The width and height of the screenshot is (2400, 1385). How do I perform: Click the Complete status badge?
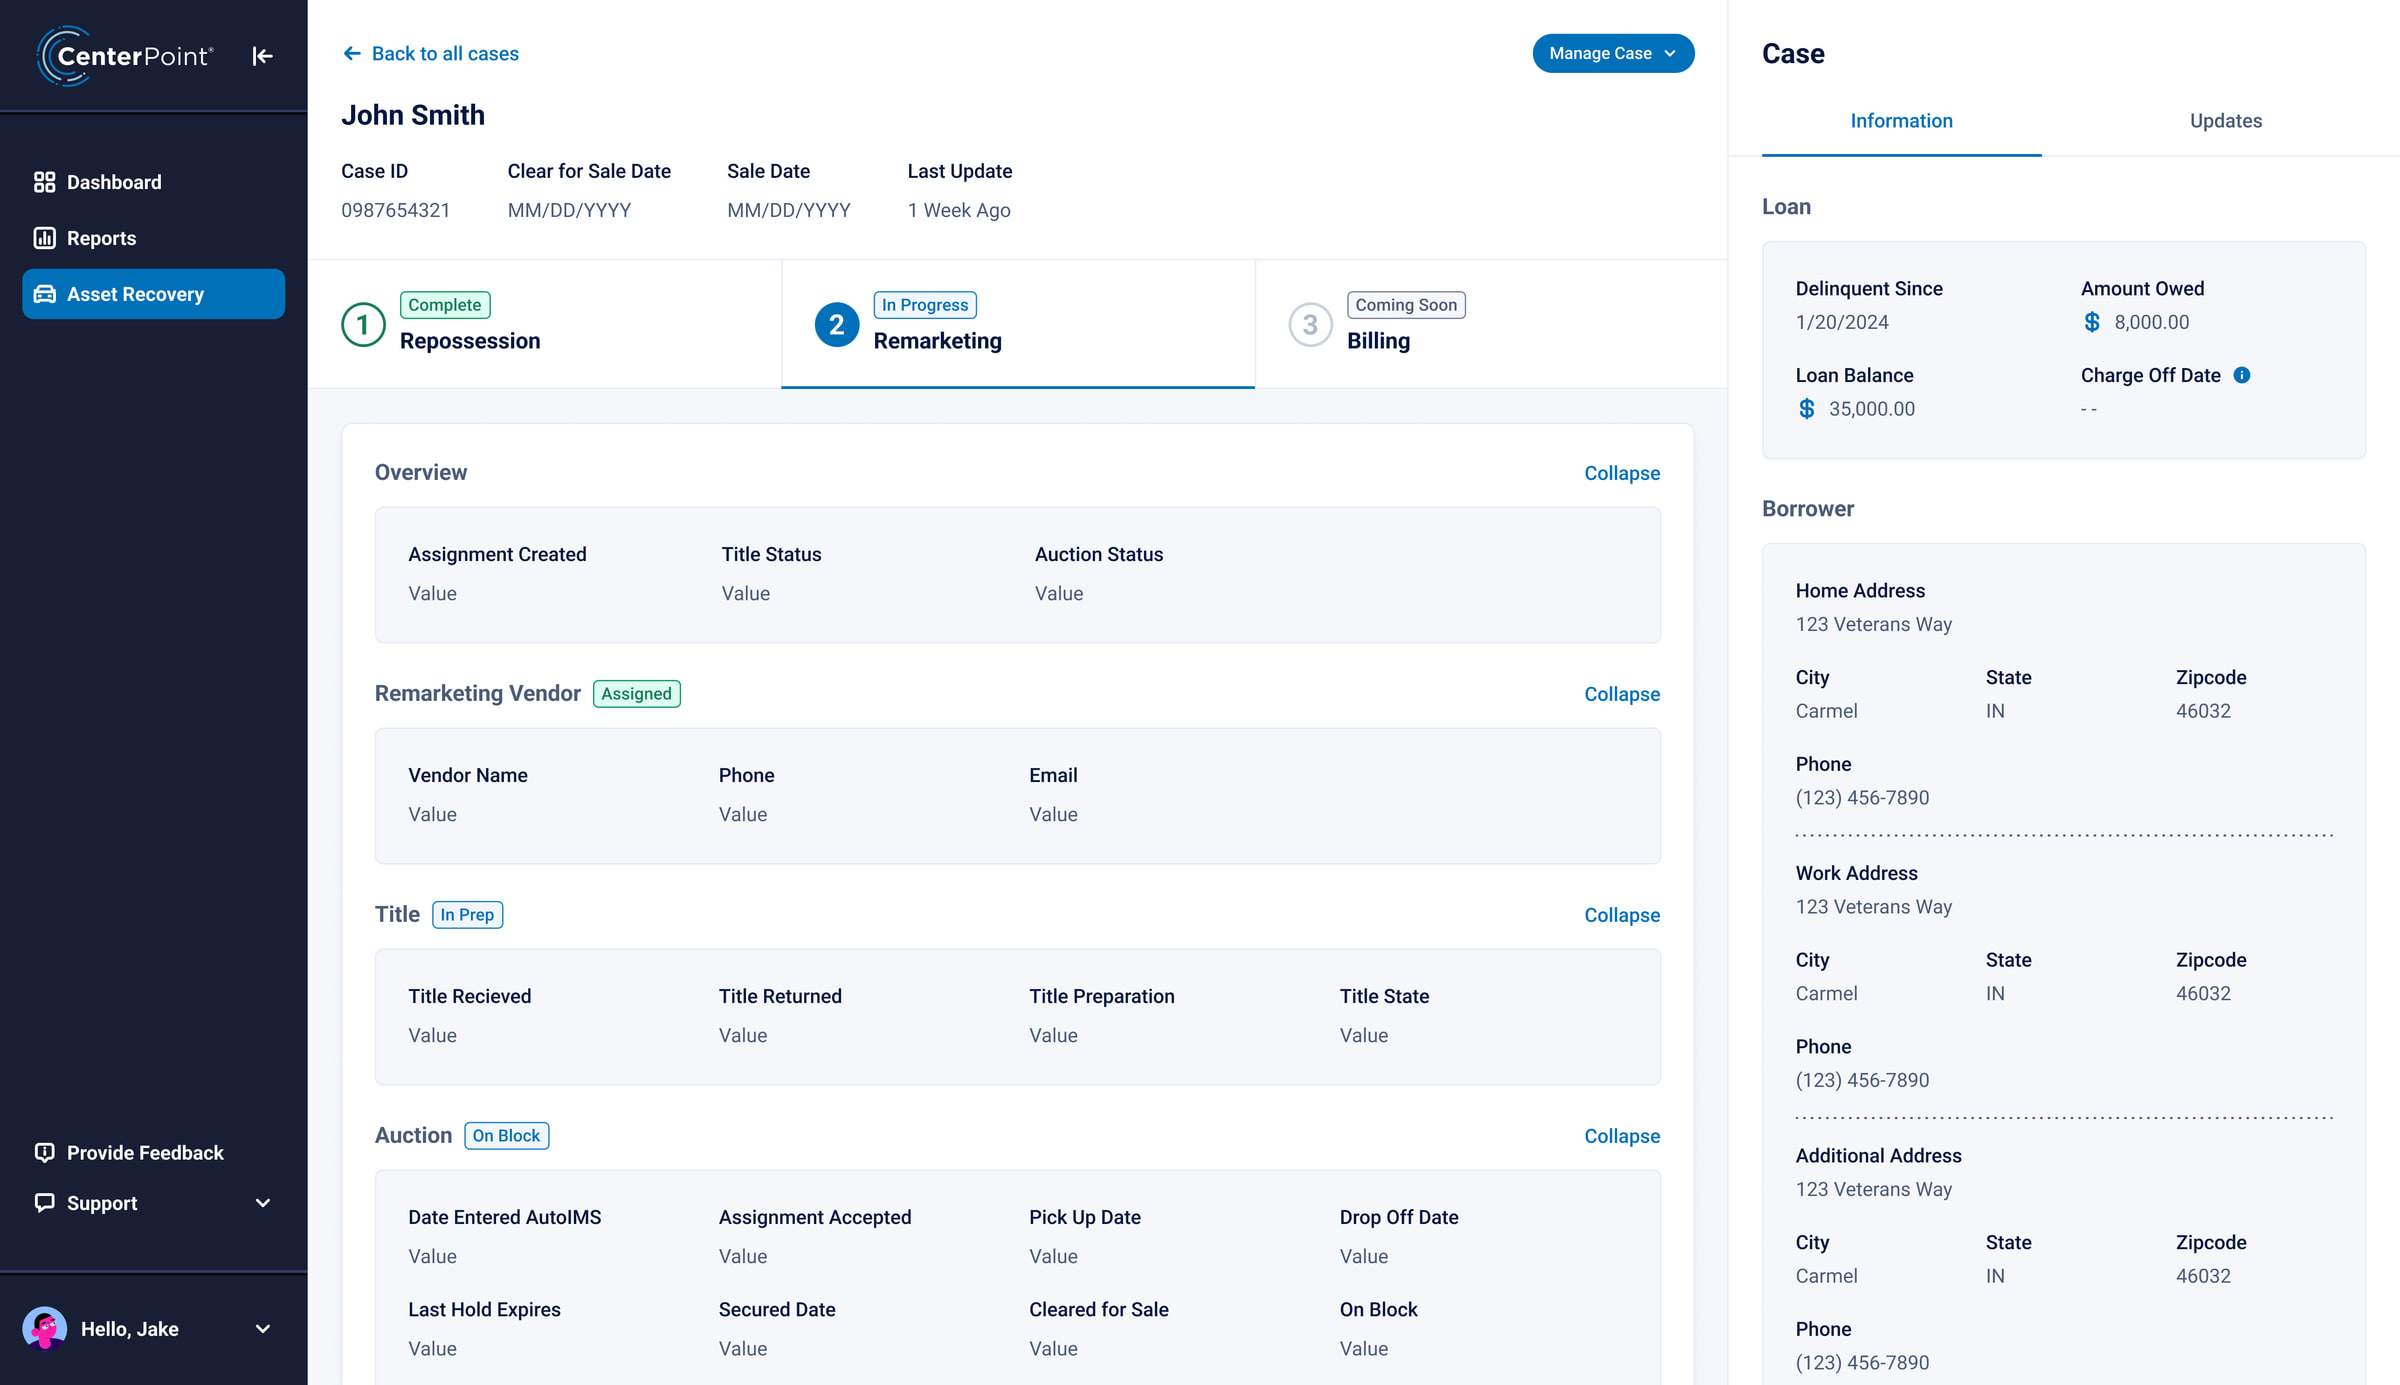point(444,305)
